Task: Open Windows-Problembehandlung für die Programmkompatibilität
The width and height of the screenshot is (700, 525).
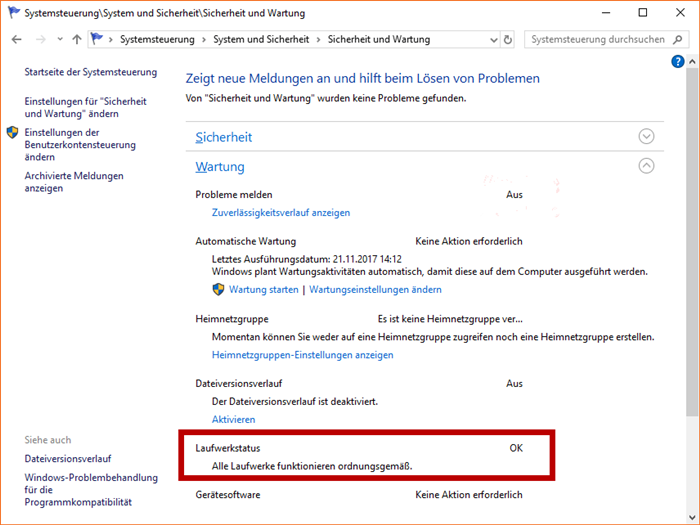Action: coord(91,490)
